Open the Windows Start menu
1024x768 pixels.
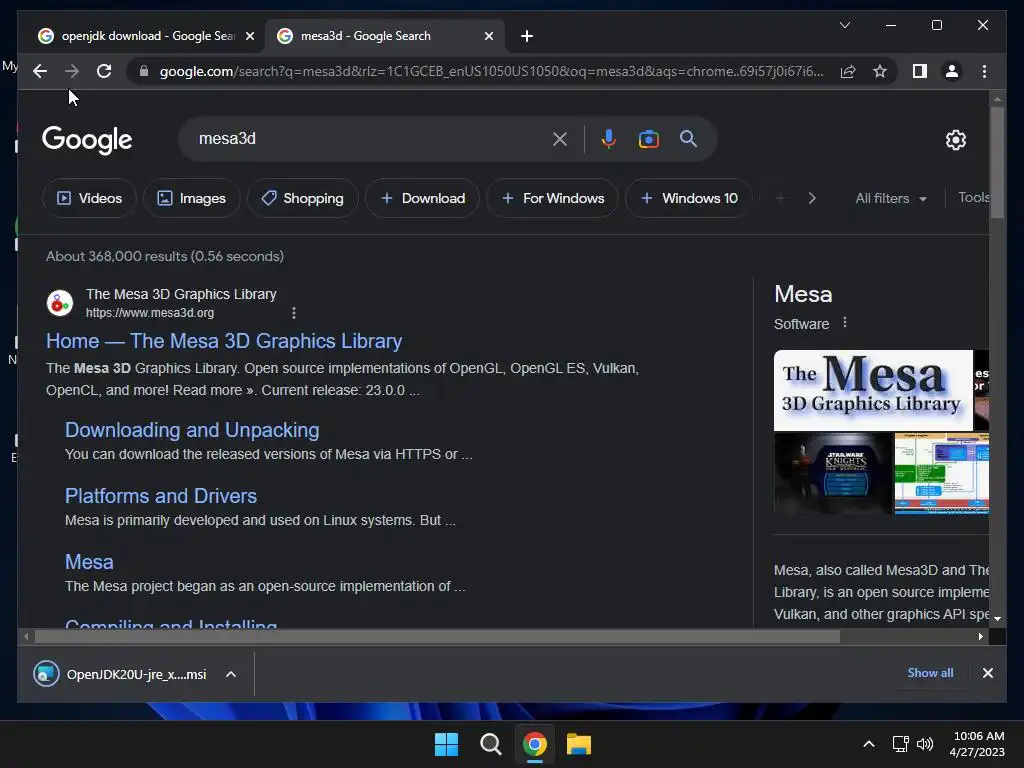pyautogui.click(x=447, y=744)
